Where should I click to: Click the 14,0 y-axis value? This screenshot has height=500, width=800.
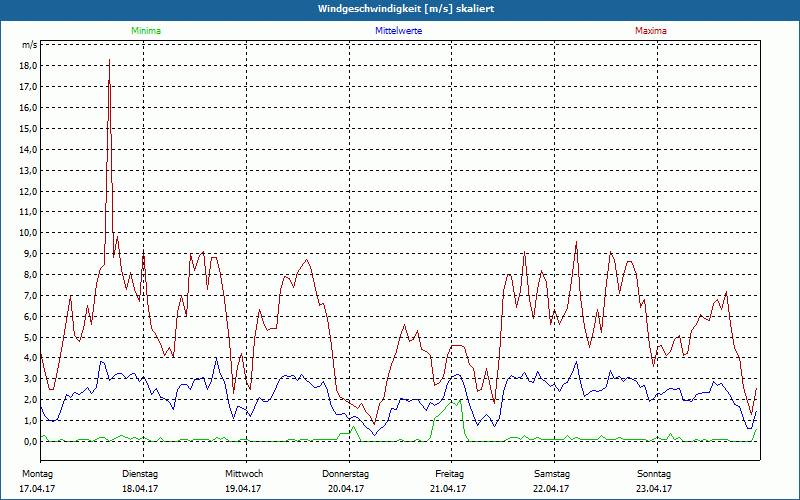pyautogui.click(x=28, y=149)
